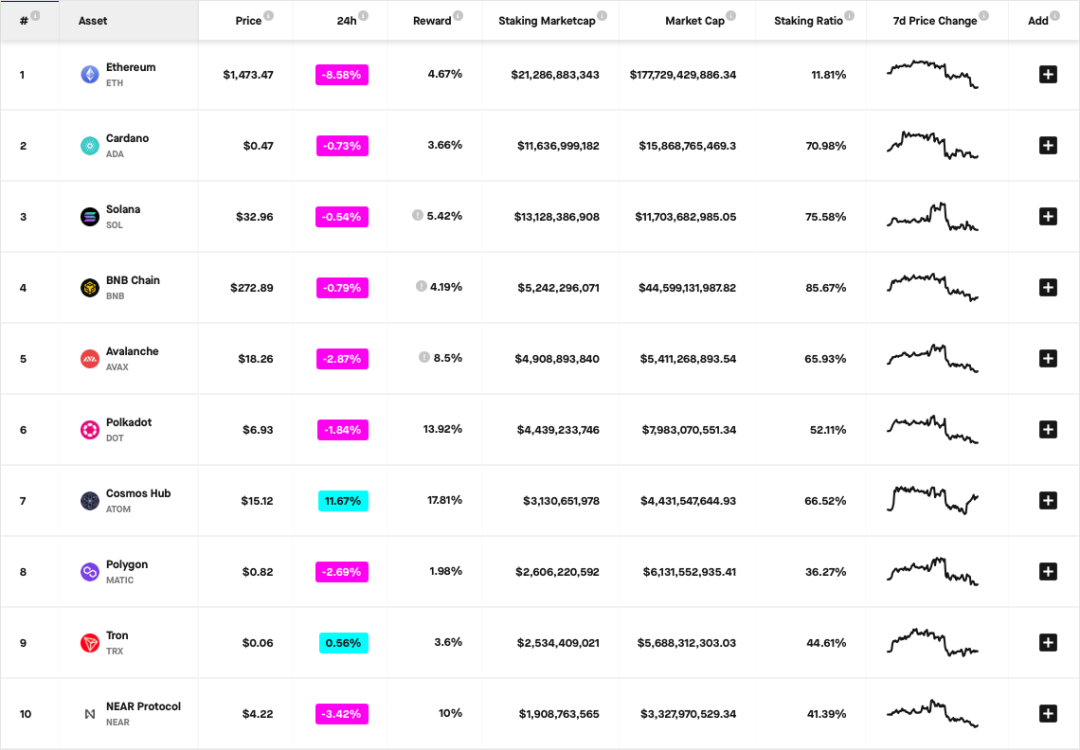The image size is (1080, 750).
Task: Click the Ethereum logo icon
Action: tap(90, 74)
